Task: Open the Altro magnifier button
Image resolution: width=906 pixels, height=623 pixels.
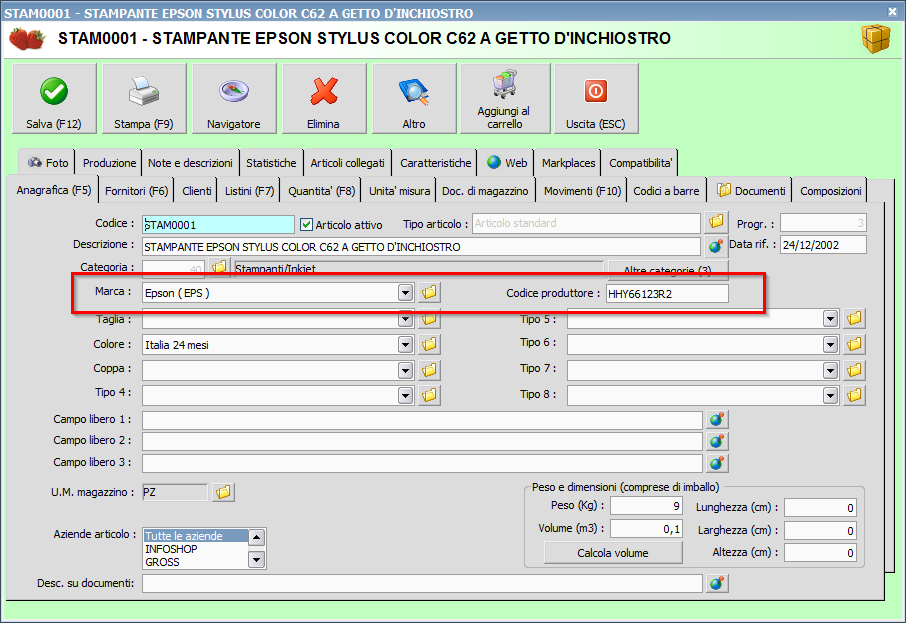Action: (x=414, y=99)
